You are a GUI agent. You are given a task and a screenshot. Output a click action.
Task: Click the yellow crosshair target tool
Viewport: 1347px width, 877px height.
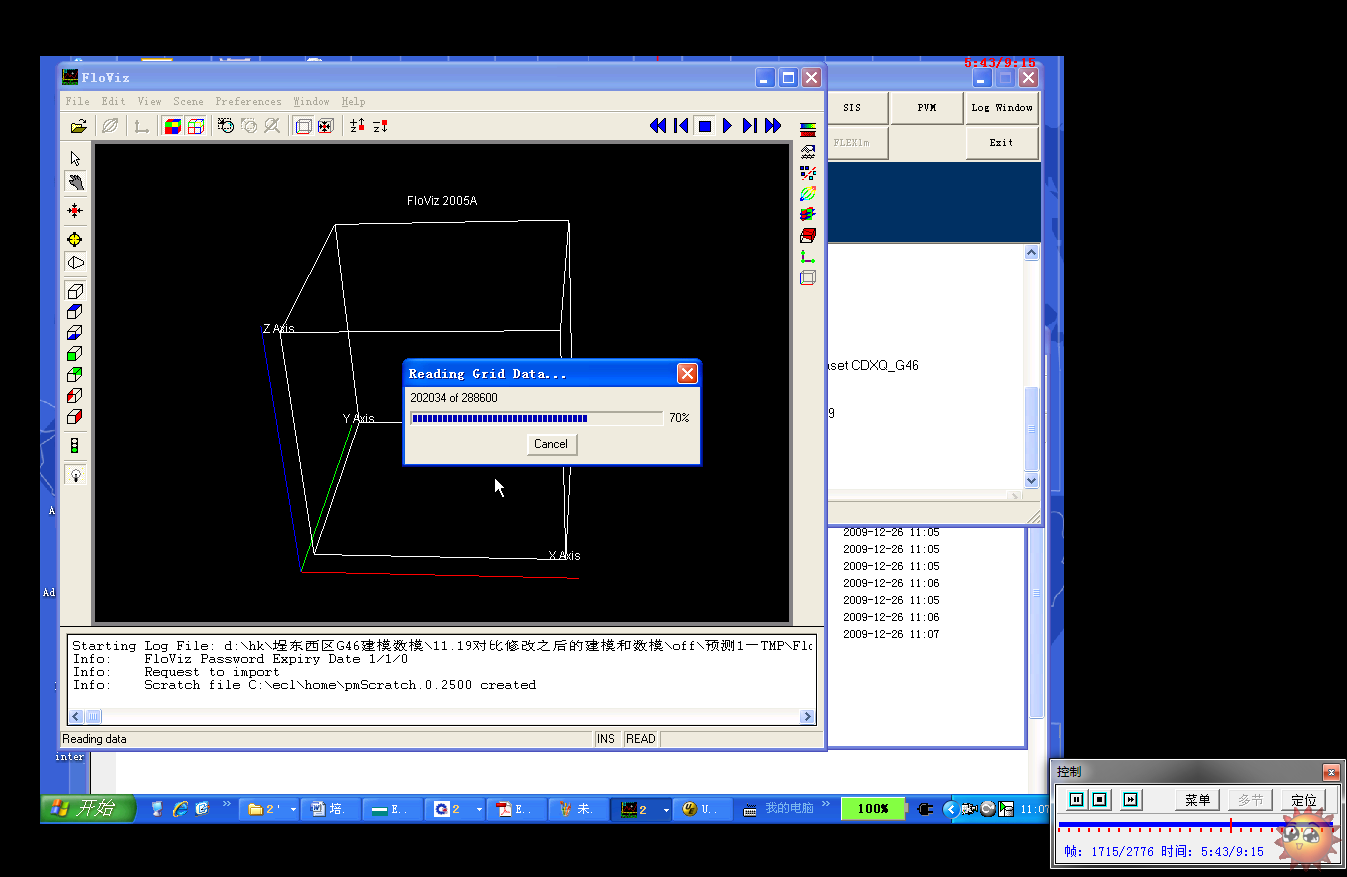(75, 239)
